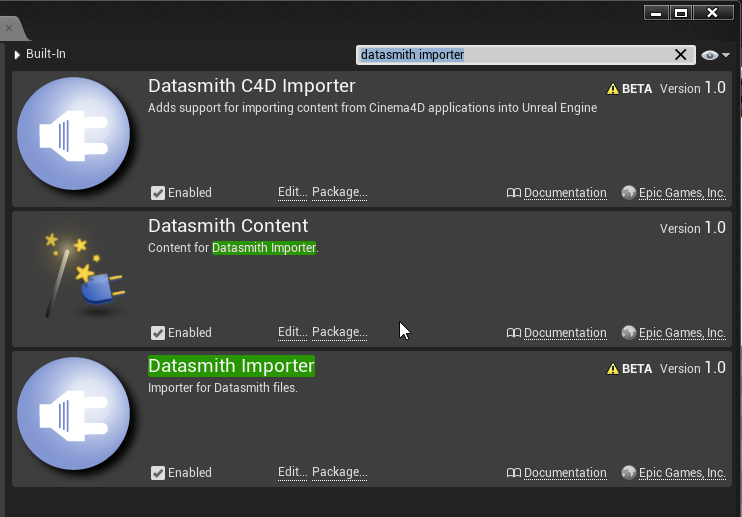
Task: Click Package for Datasmith Importer
Action: (340, 472)
